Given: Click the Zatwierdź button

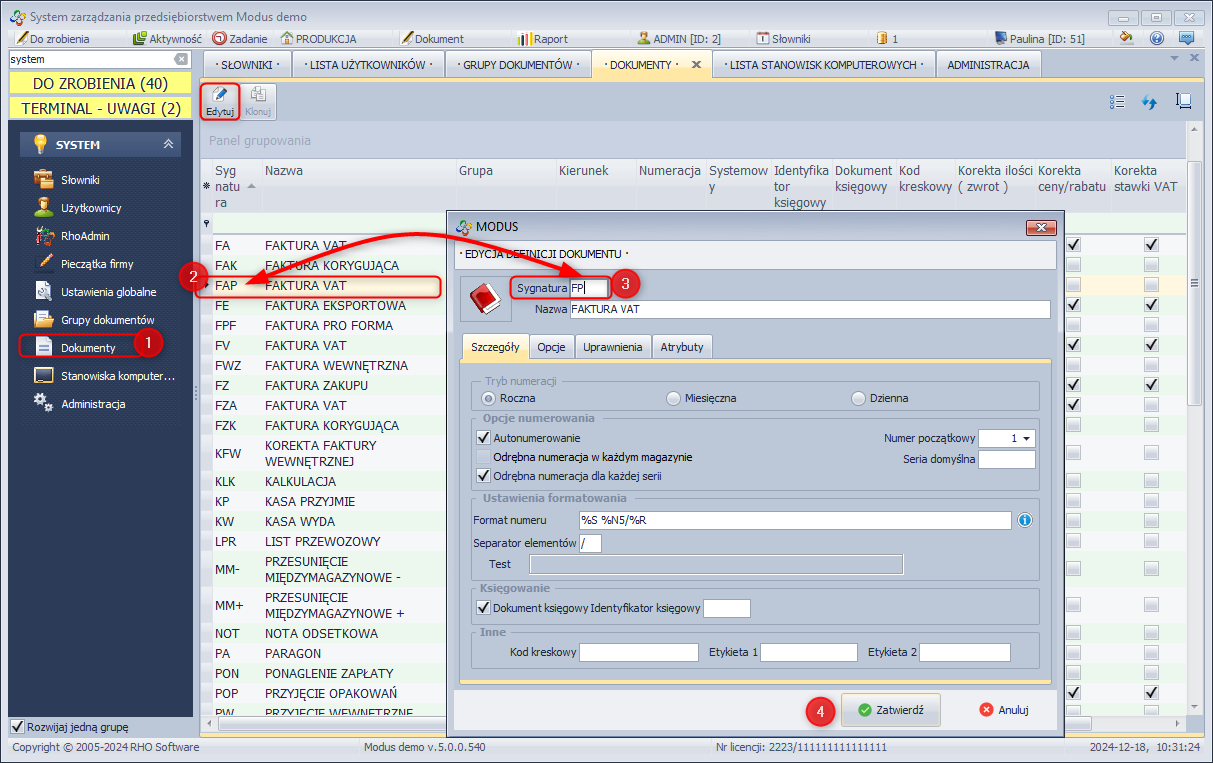Looking at the screenshot, I should [x=890, y=710].
